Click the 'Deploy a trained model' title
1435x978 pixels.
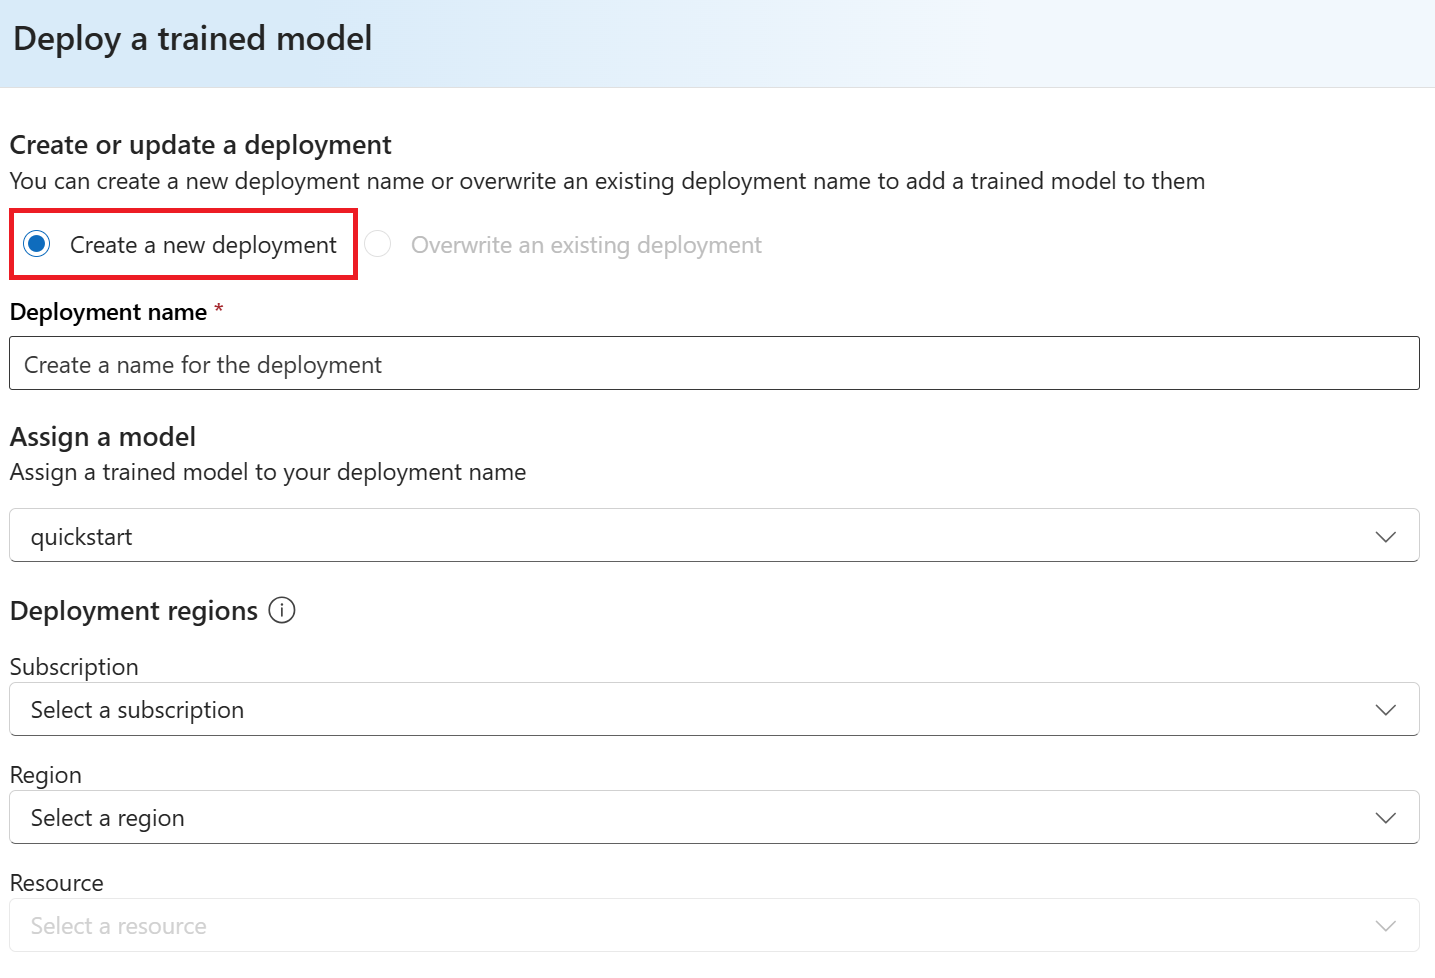(x=193, y=39)
